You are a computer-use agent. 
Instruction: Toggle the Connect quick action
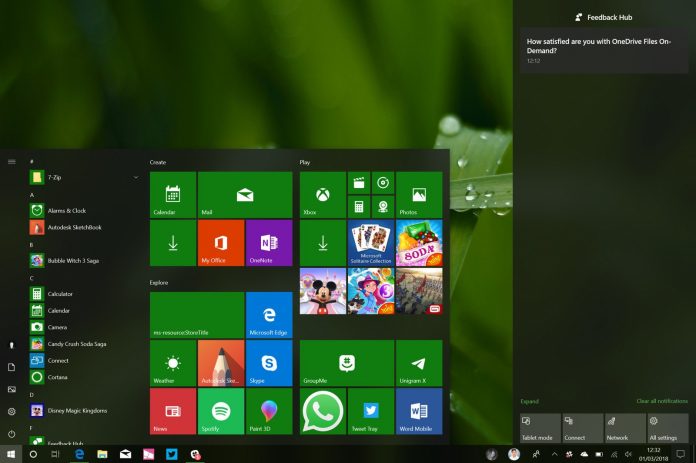582,428
